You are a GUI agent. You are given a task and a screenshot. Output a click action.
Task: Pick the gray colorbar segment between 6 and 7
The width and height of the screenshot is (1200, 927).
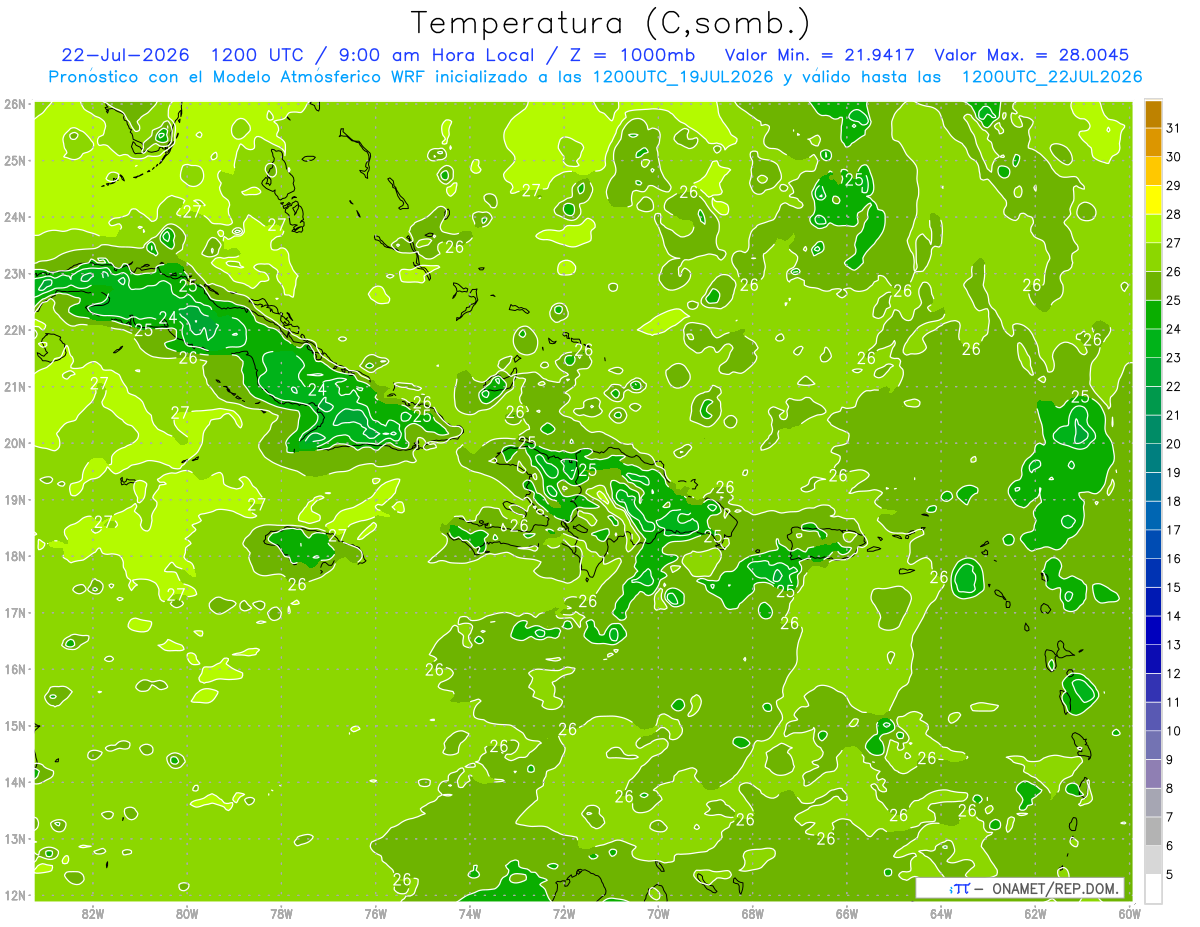tap(1153, 831)
